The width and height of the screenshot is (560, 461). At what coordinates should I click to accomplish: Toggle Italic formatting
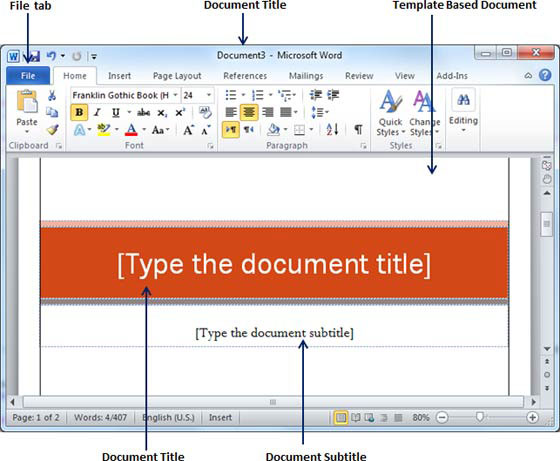(x=97, y=112)
